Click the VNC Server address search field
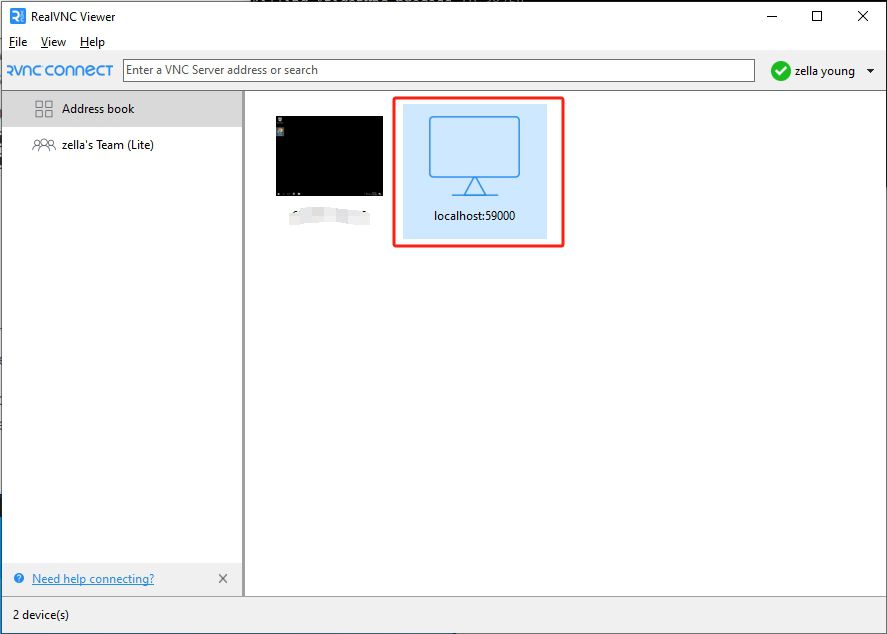Screen dimensions: 887x634 coord(438,70)
